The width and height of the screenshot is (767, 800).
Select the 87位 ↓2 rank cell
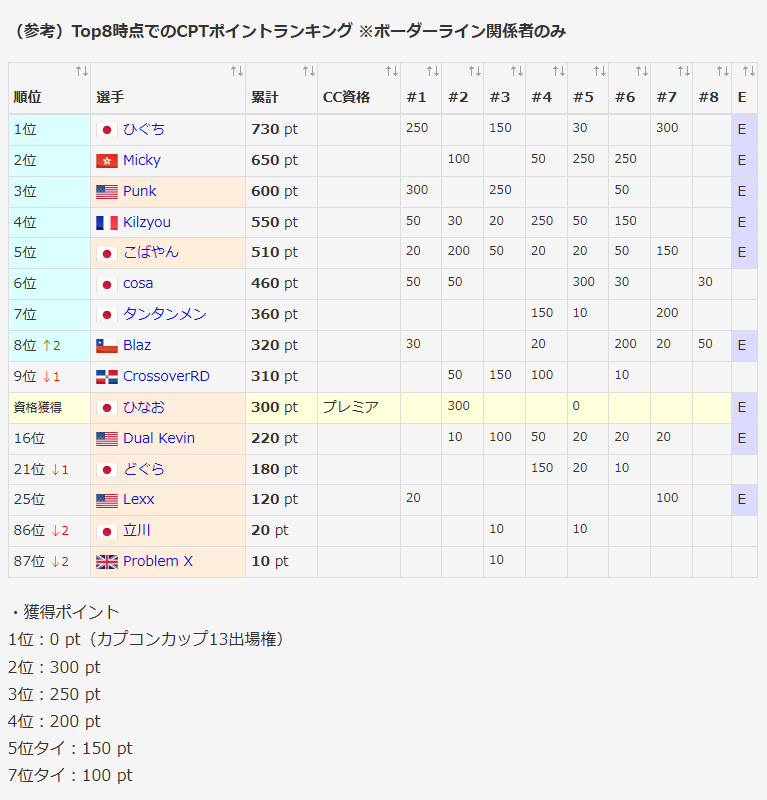(x=50, y=562)
